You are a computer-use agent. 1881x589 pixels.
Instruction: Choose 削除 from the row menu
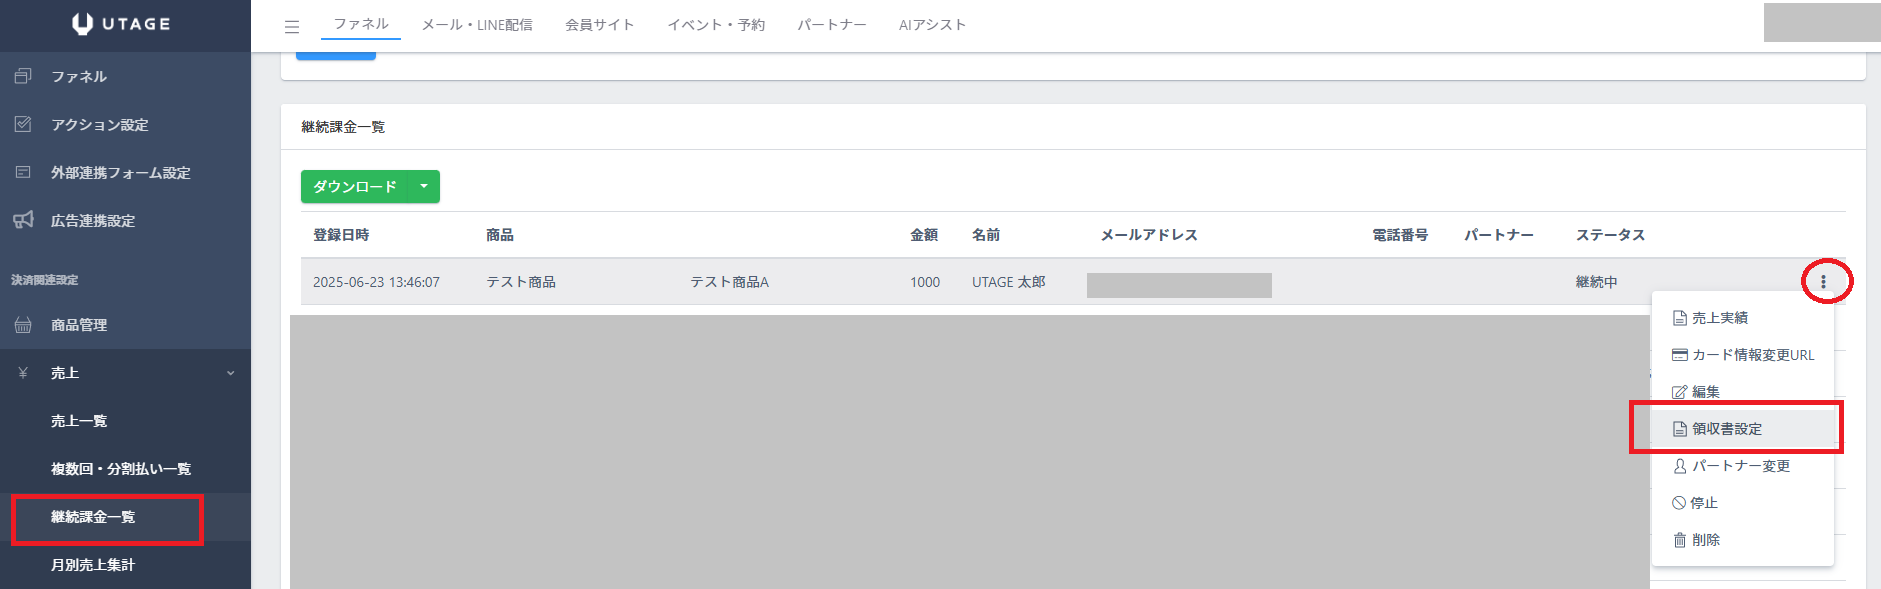click(x=1743, y=540)
